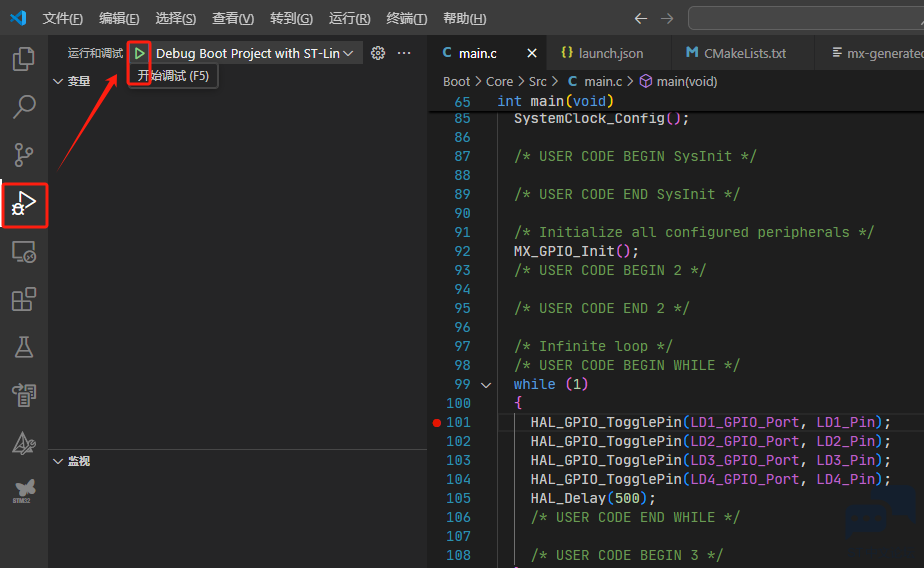
Task: Open the 转到(G) menu
Action: [291, 19]
